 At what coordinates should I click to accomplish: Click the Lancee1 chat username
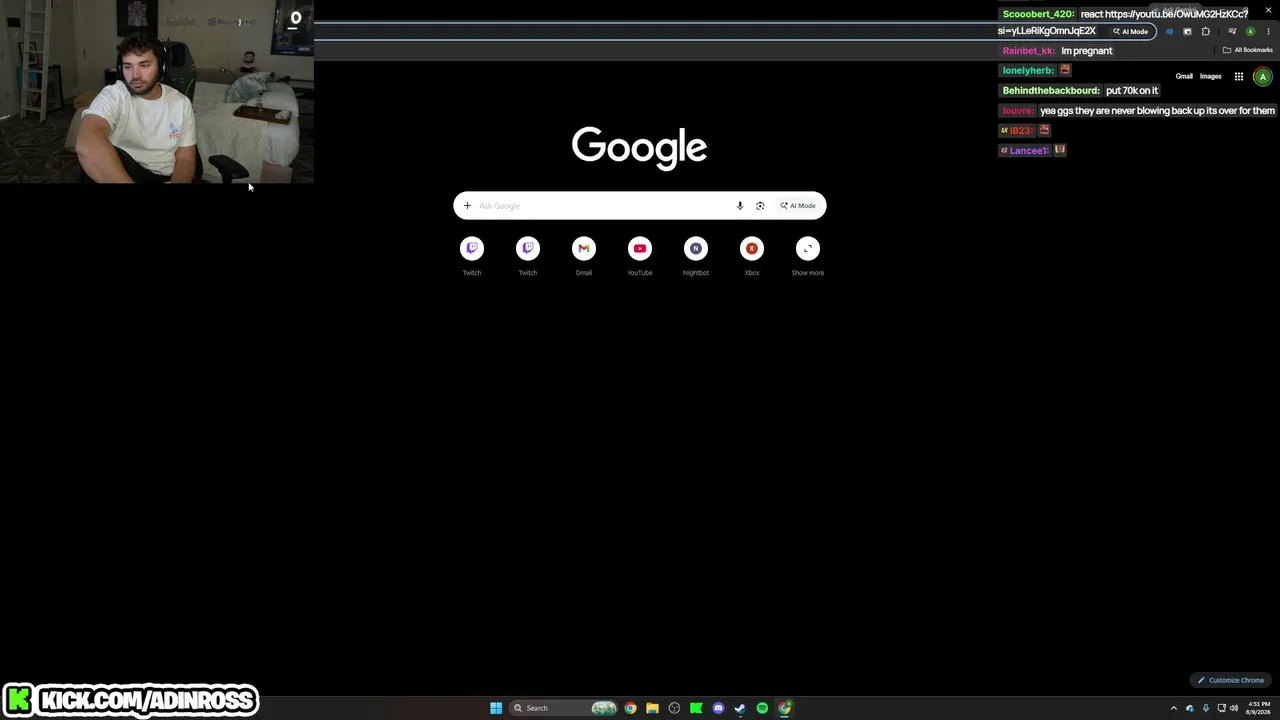click(1029, 151)
